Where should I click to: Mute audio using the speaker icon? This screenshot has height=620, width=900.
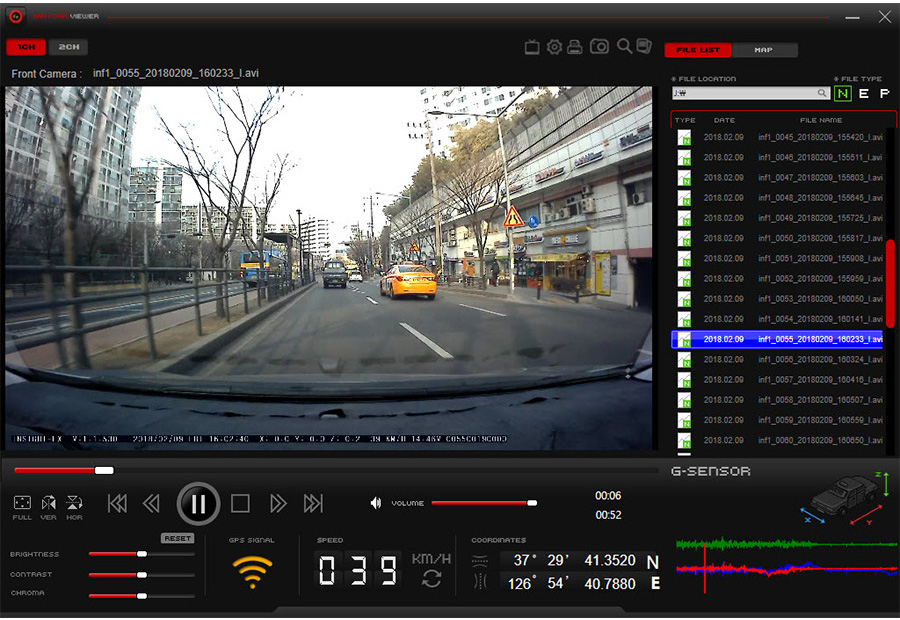click(x=375, y=503)
